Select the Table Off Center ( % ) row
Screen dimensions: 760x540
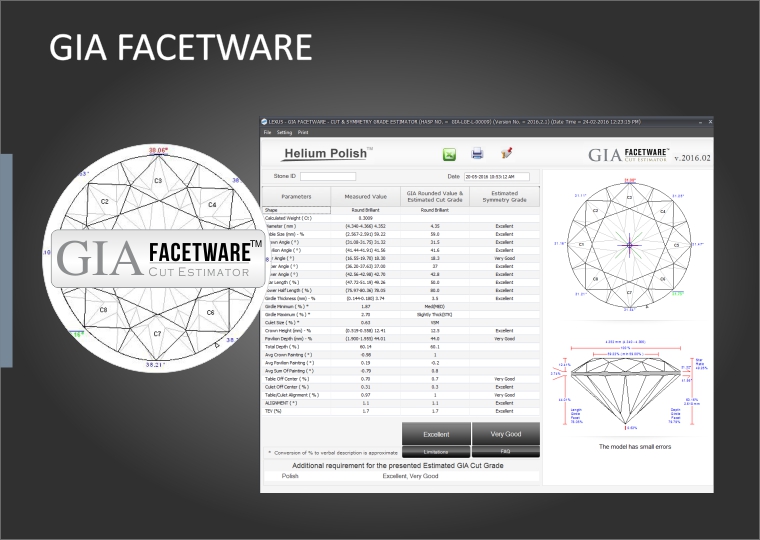tap(401, 379)
